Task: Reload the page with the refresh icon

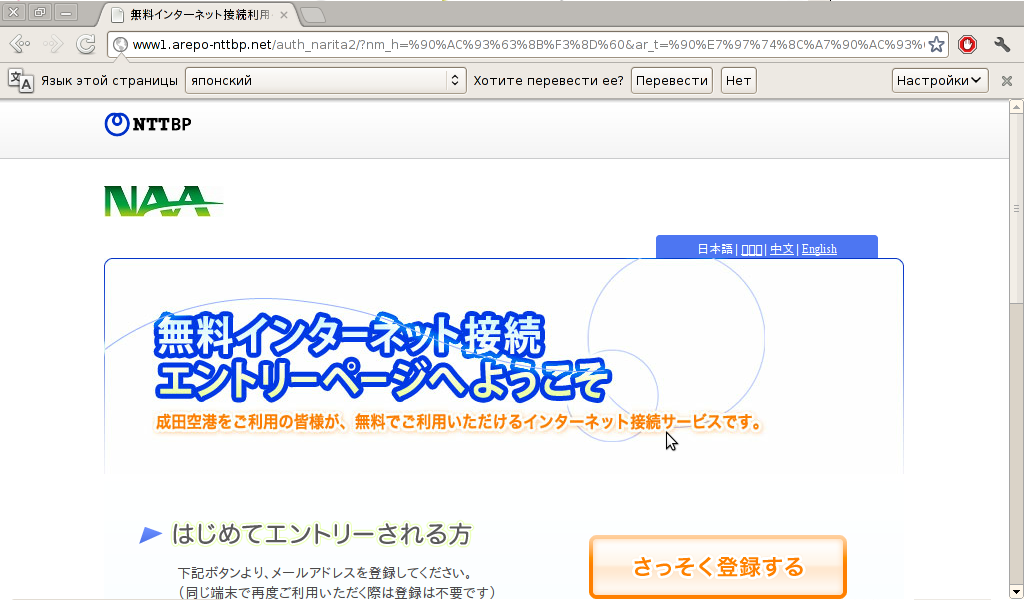Action: pyautogui.click(x=86, y=44)
